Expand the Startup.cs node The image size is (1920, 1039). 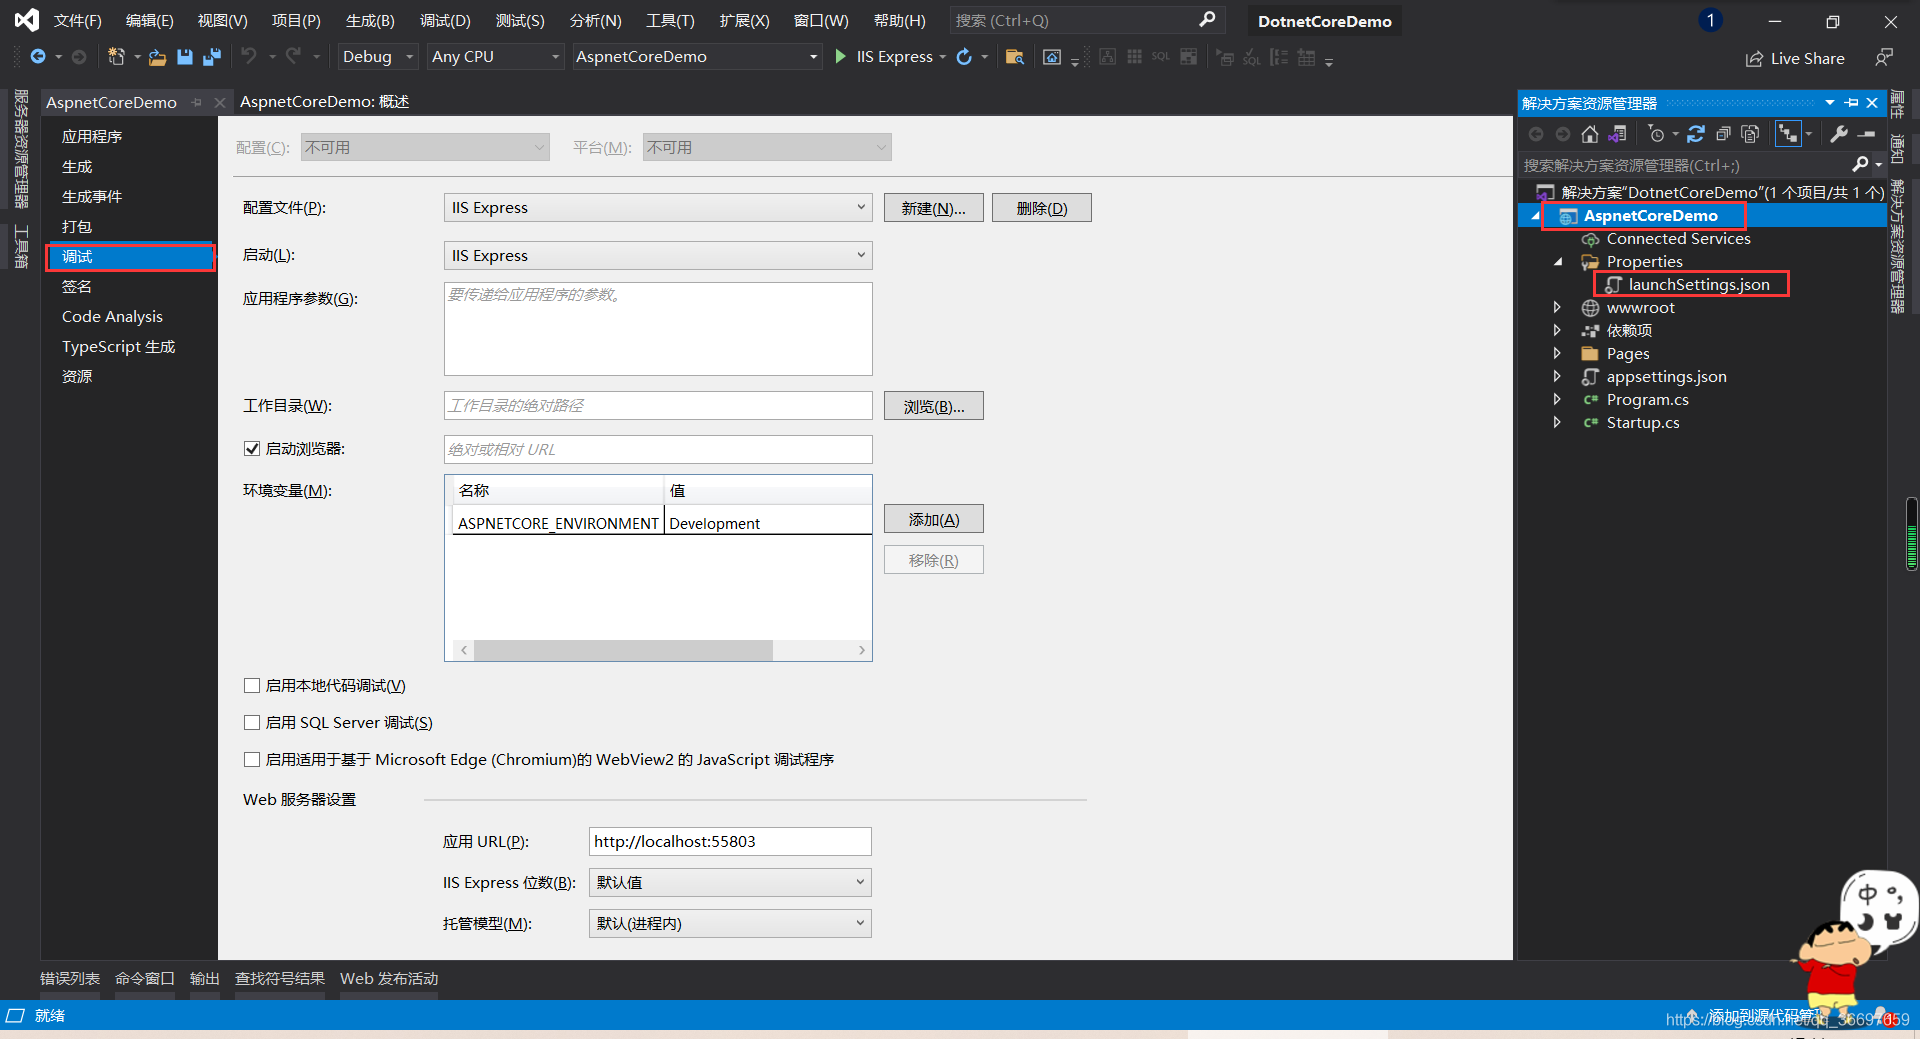(1557, 423)
